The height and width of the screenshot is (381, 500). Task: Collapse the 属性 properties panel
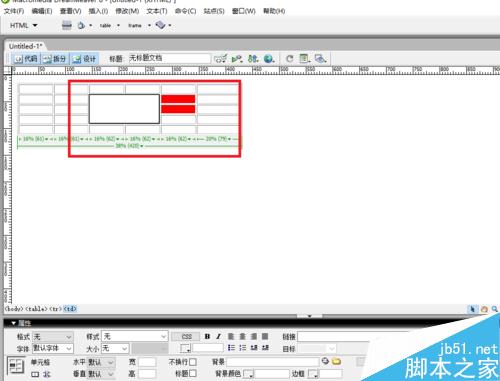[x=14, y=323]
